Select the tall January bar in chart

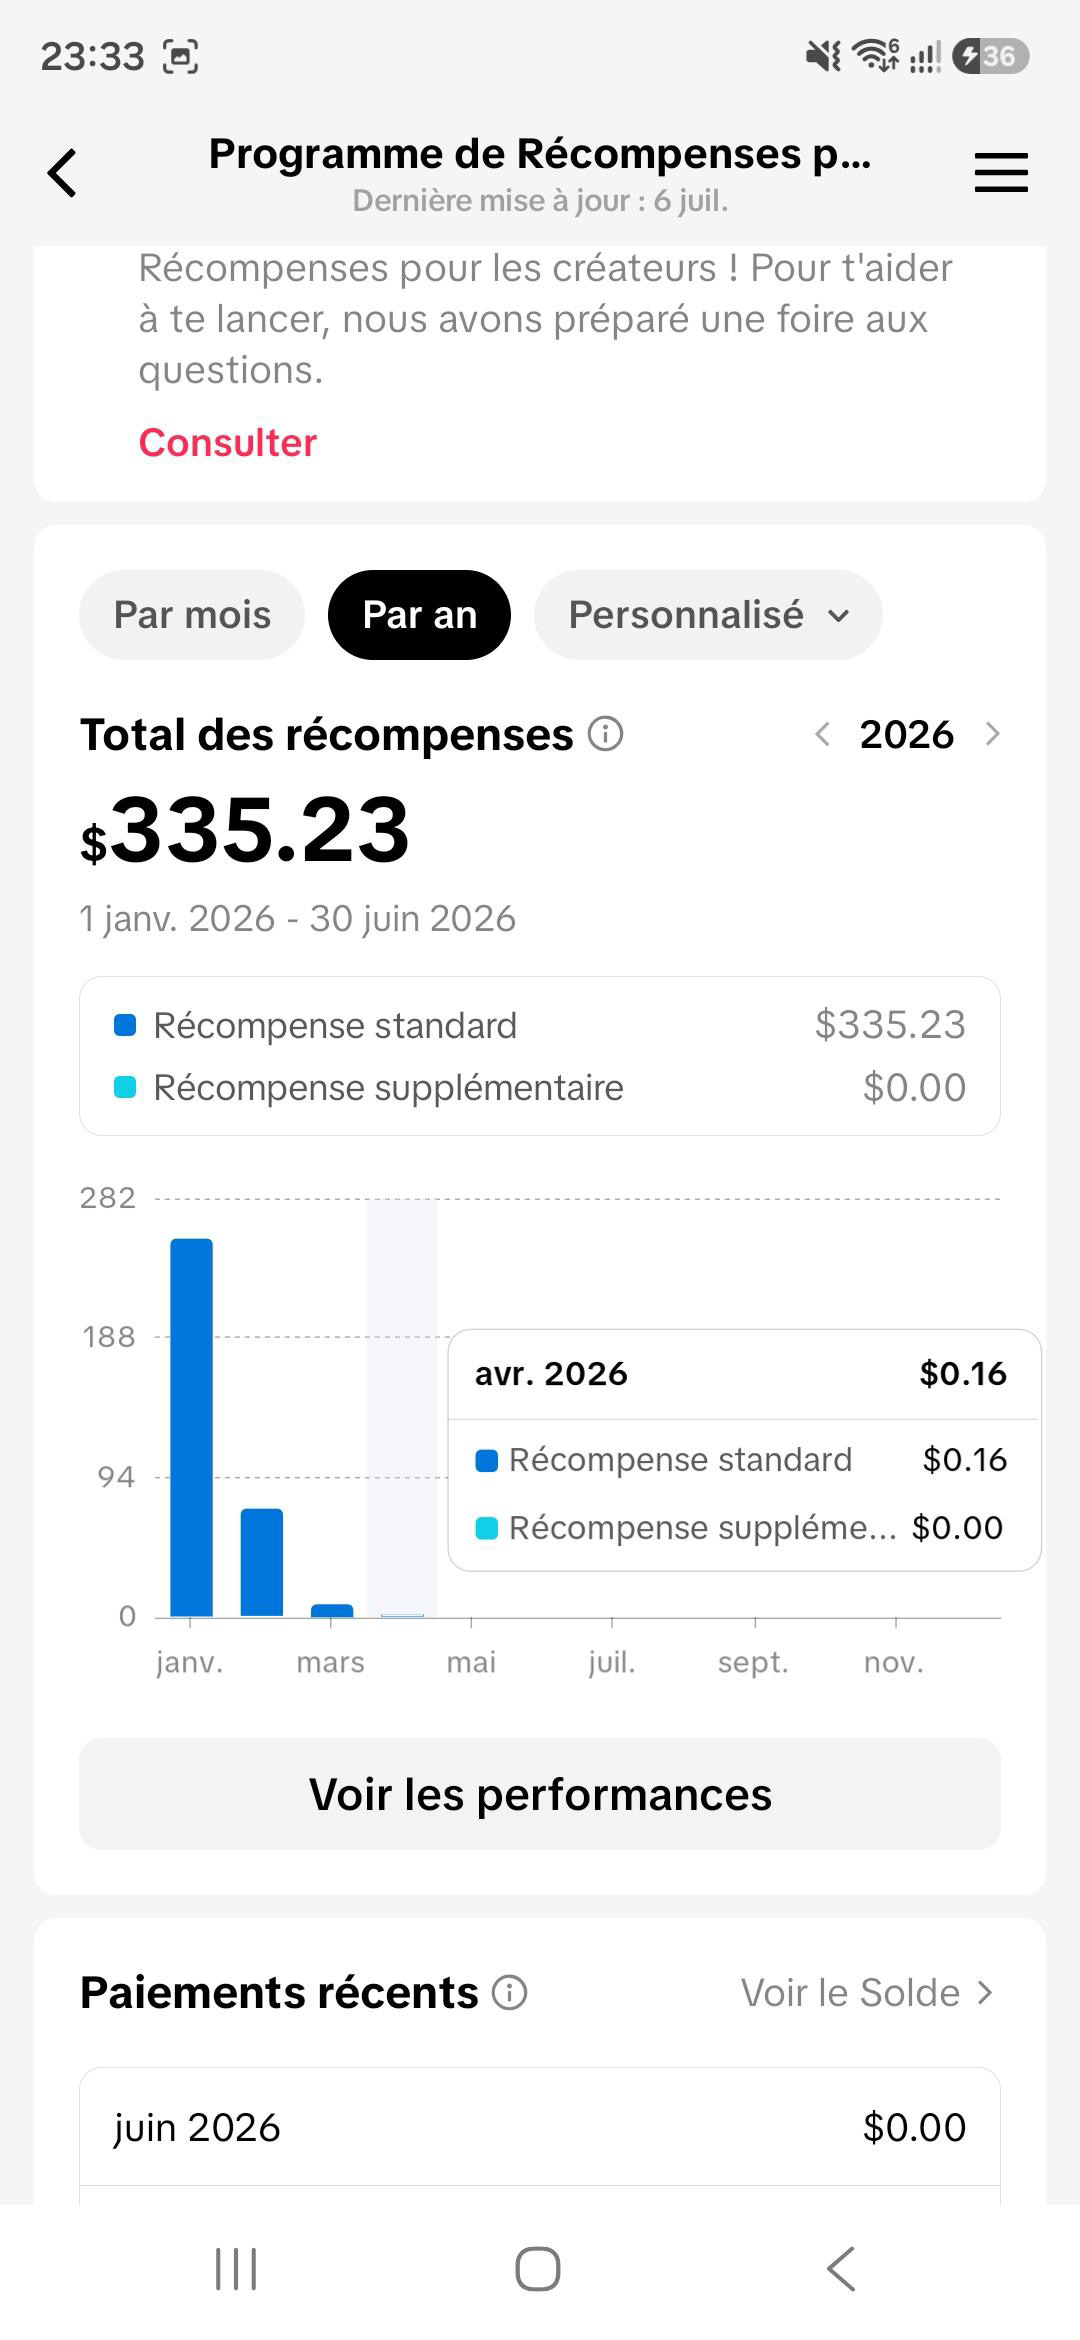click(191, 1427)
